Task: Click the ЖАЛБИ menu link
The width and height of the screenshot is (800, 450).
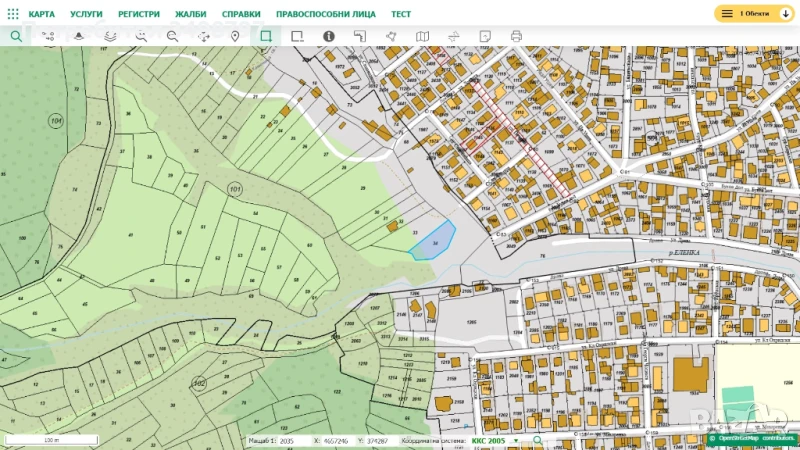Action: 190,14
